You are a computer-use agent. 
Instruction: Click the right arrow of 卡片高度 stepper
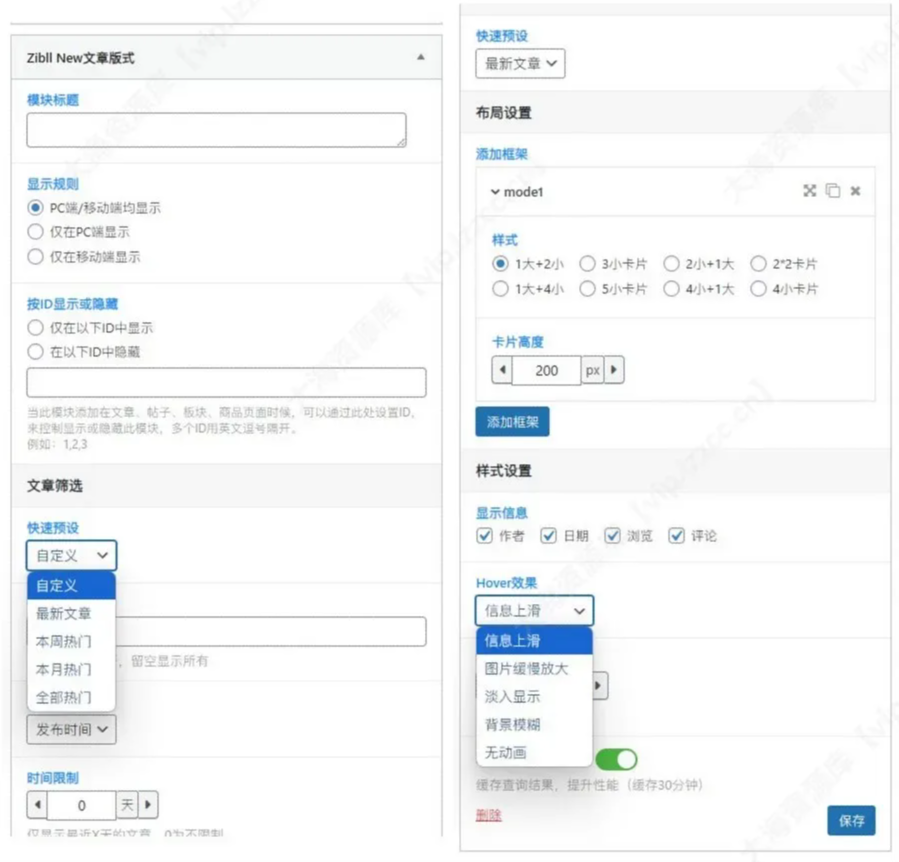(613, 370)
